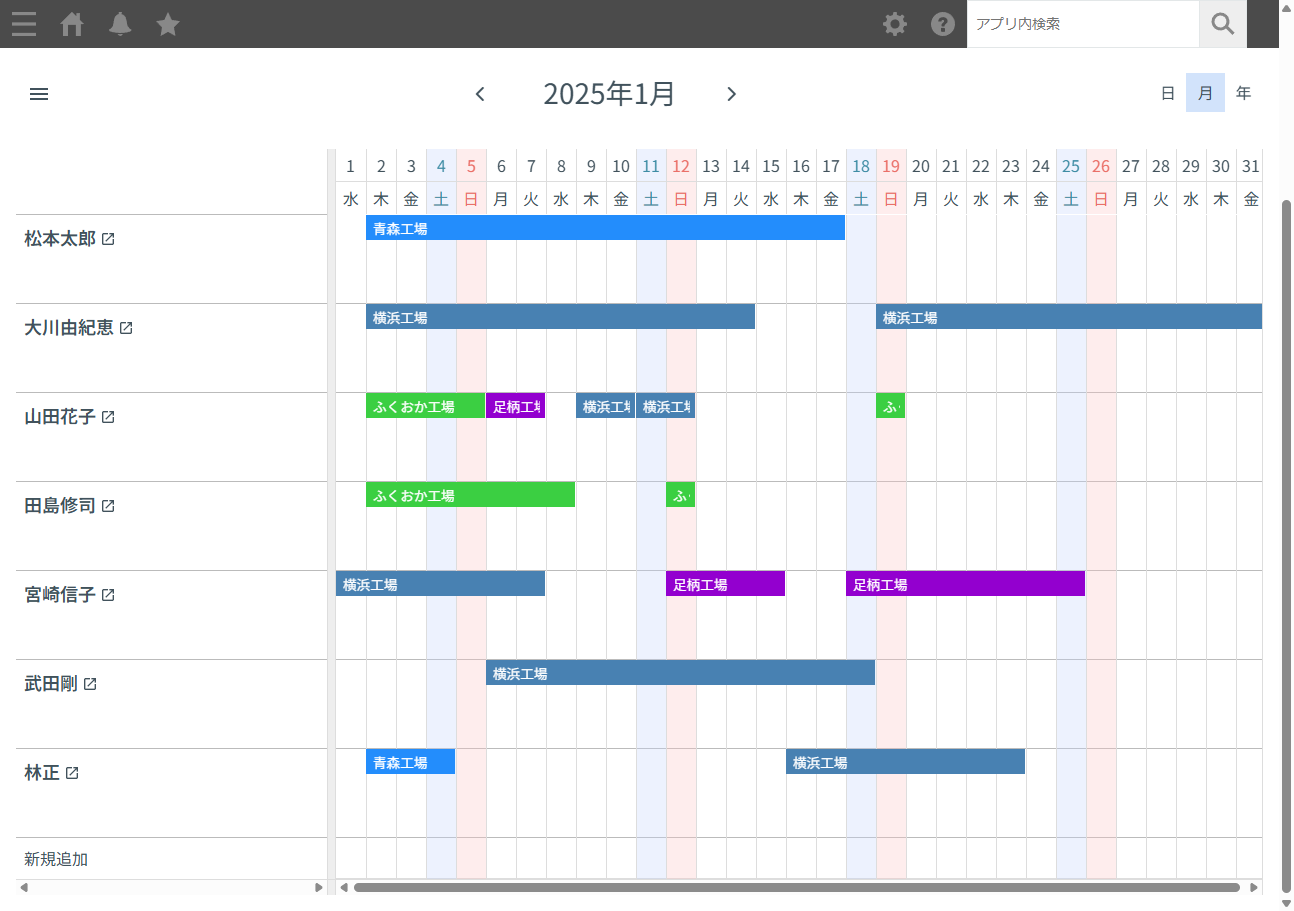Image resolution: width=1294 pixels, height=911 pixels.
Task: Toggle the calendar side menu icon
Action: [x=39, y=94]
